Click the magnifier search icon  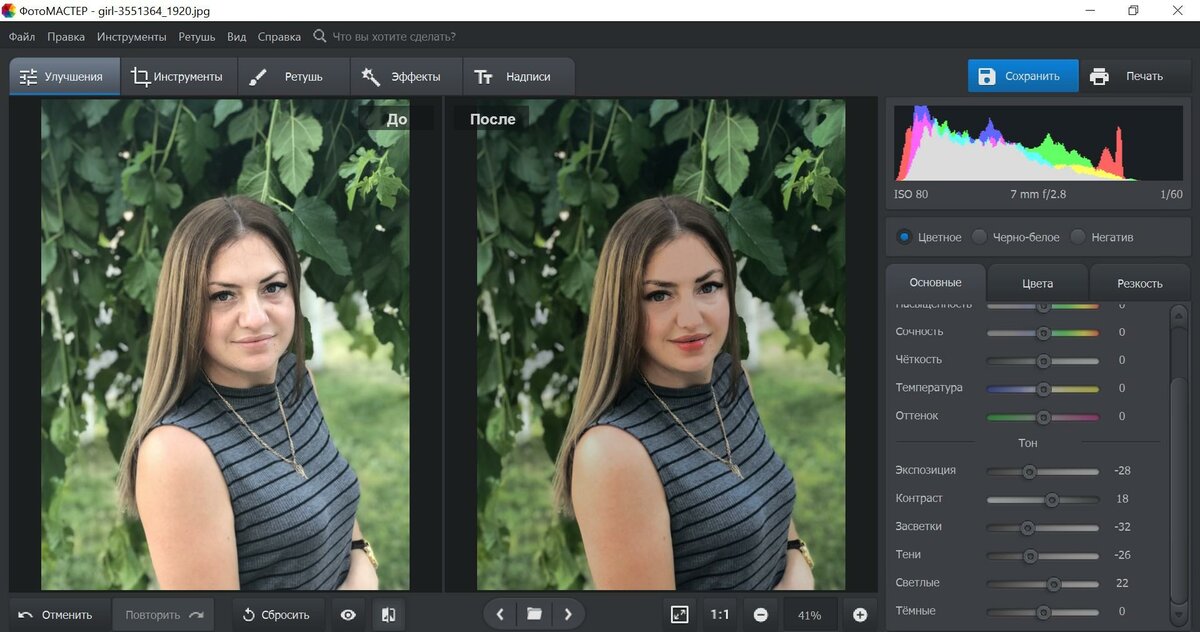pos(319,36)
